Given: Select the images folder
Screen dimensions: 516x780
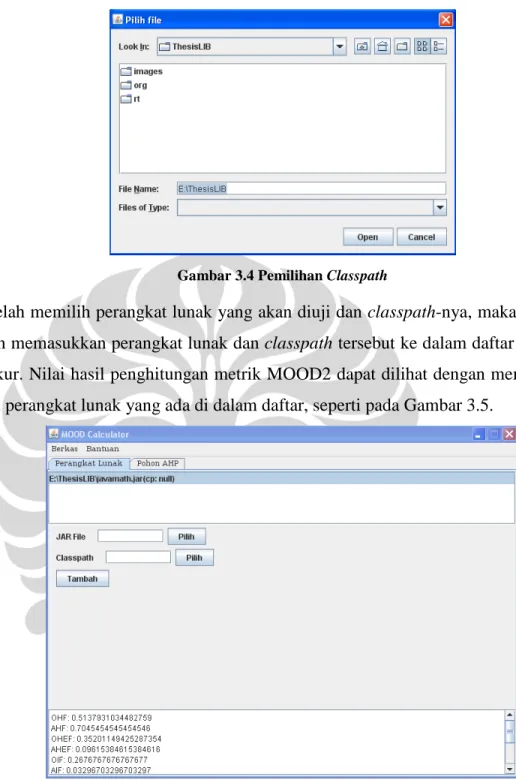Looking at the screenshot, I should coord(142,72).
